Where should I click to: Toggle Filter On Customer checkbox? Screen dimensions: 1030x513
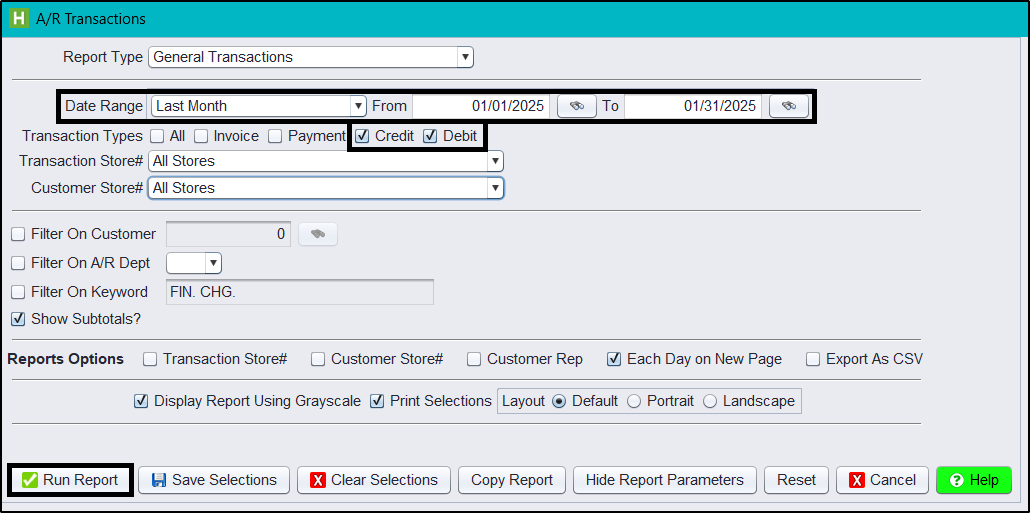[18, 234]
